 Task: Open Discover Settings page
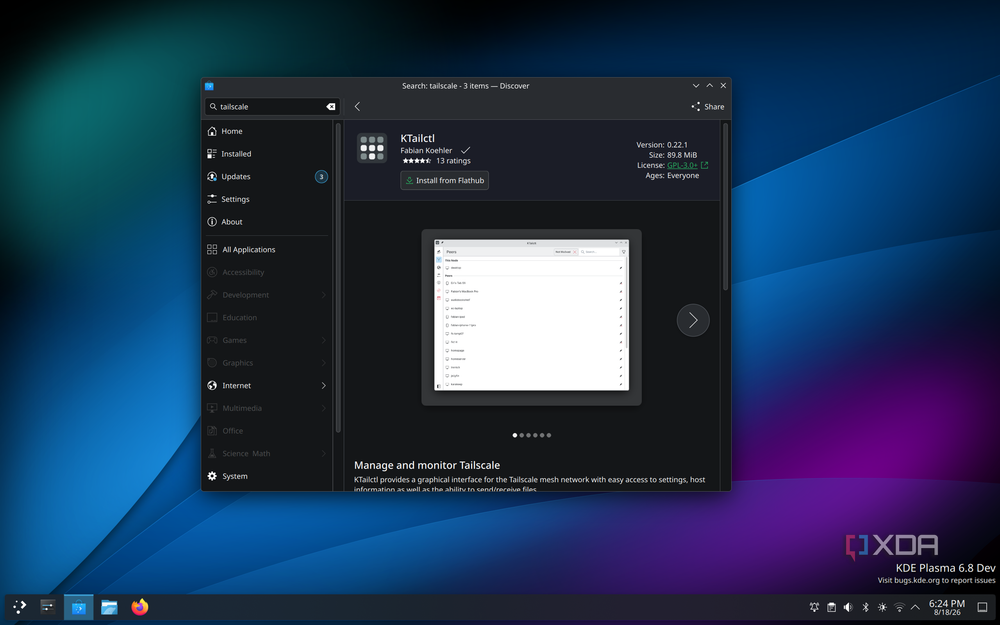(x=268, y=199)
